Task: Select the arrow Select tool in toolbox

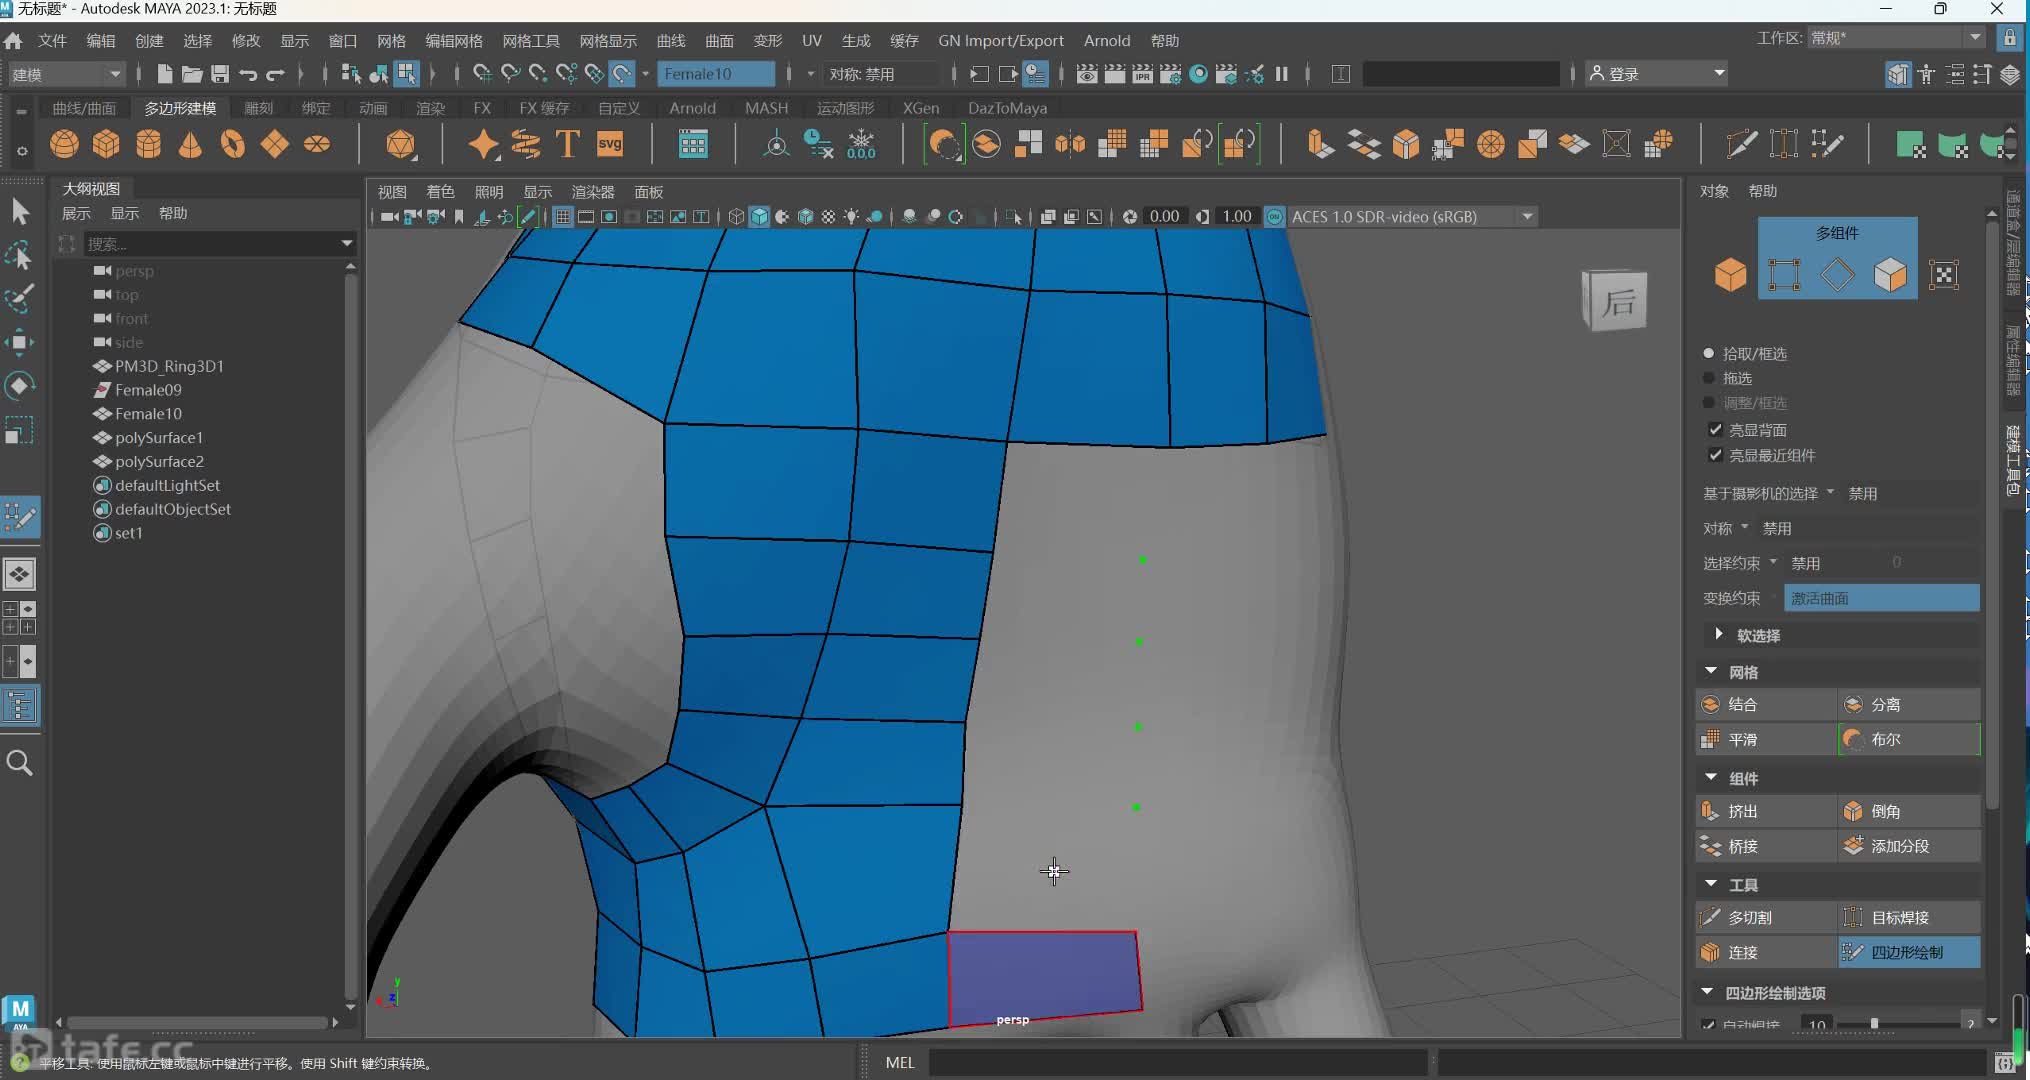Action: 20,212
